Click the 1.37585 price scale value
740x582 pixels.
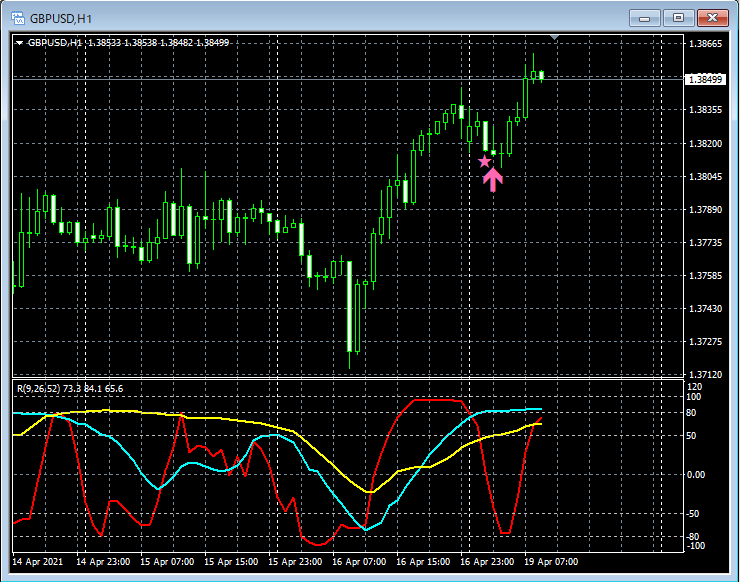(x=705, y=276)
